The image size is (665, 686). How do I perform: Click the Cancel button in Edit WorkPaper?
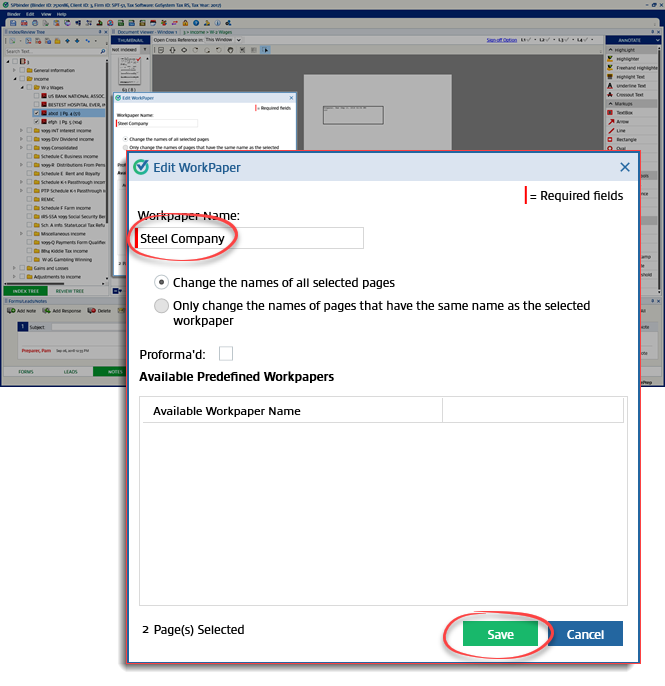(585, 634)
